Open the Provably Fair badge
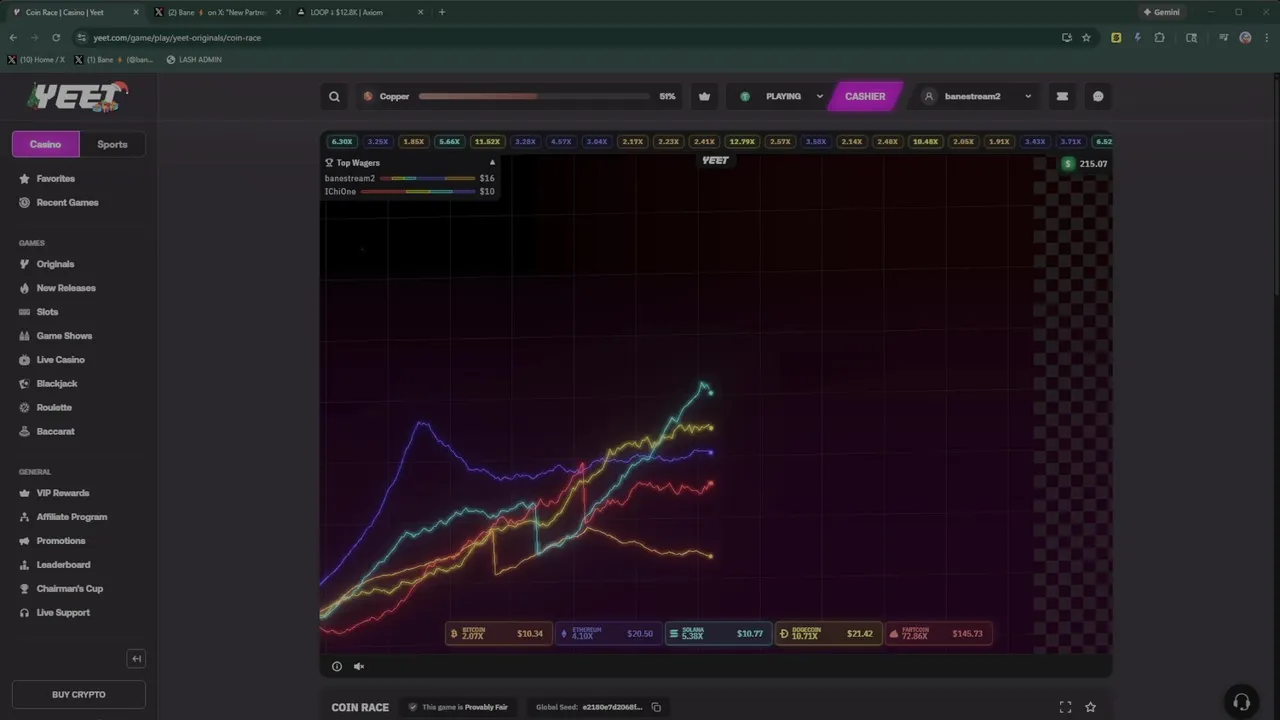 pyautogui.click(x=457, y=707)
